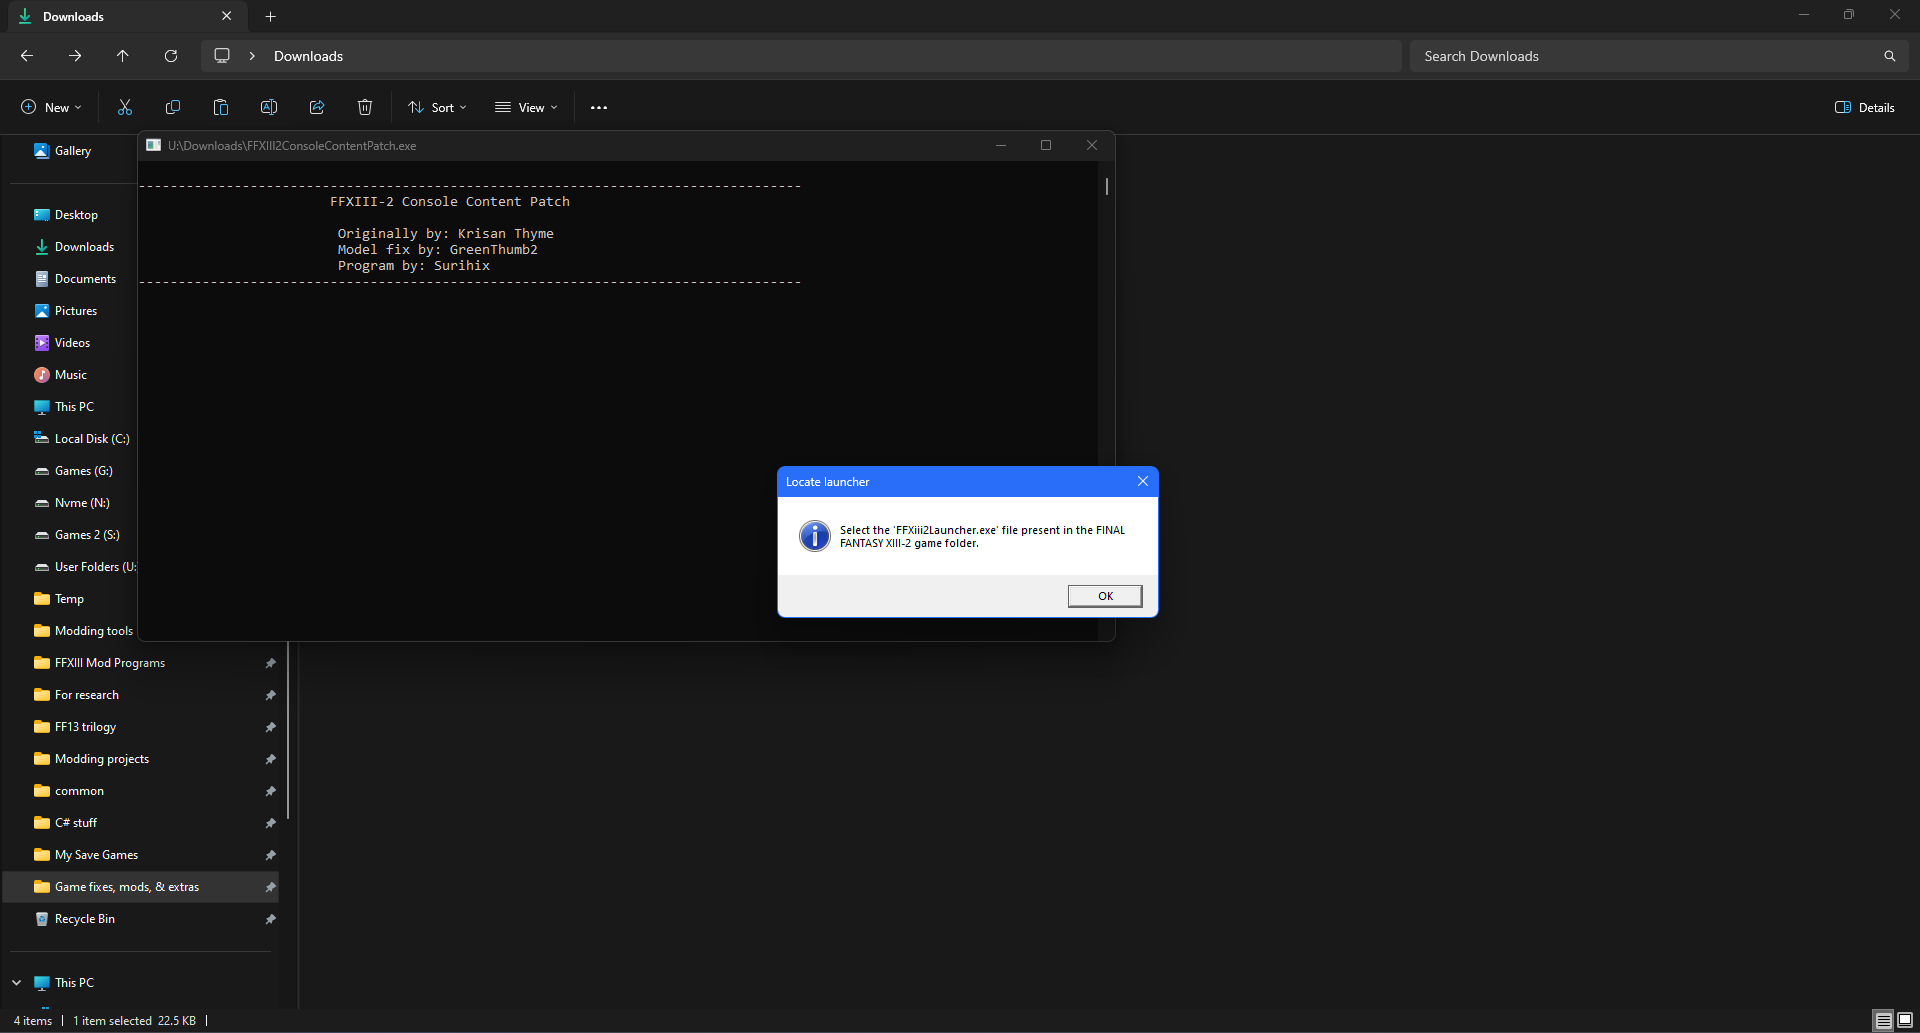Switch to details list view

[1883, 1021]
